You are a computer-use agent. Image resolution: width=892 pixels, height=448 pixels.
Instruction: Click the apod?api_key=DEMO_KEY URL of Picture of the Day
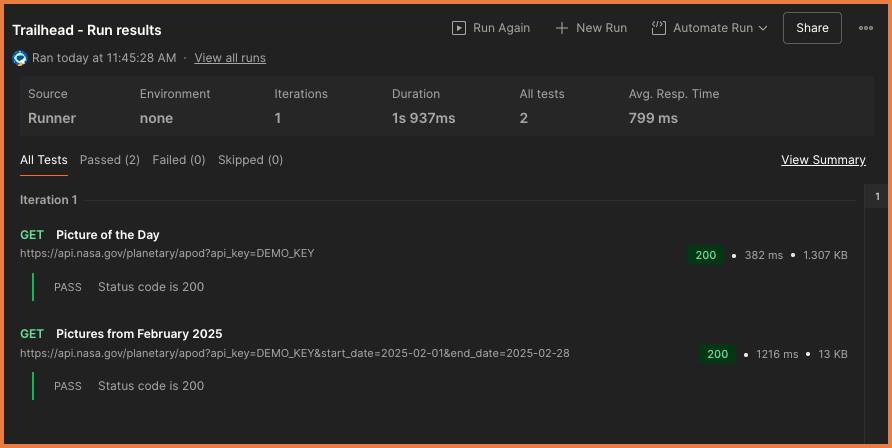pos(167,253)
